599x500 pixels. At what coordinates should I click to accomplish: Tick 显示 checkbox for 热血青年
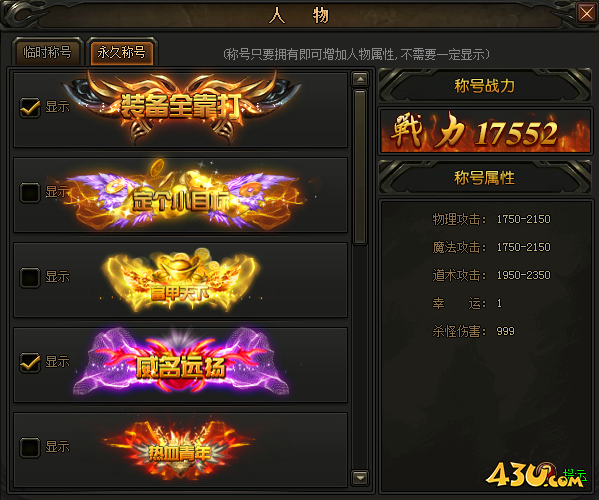click(x=30, y=447)
